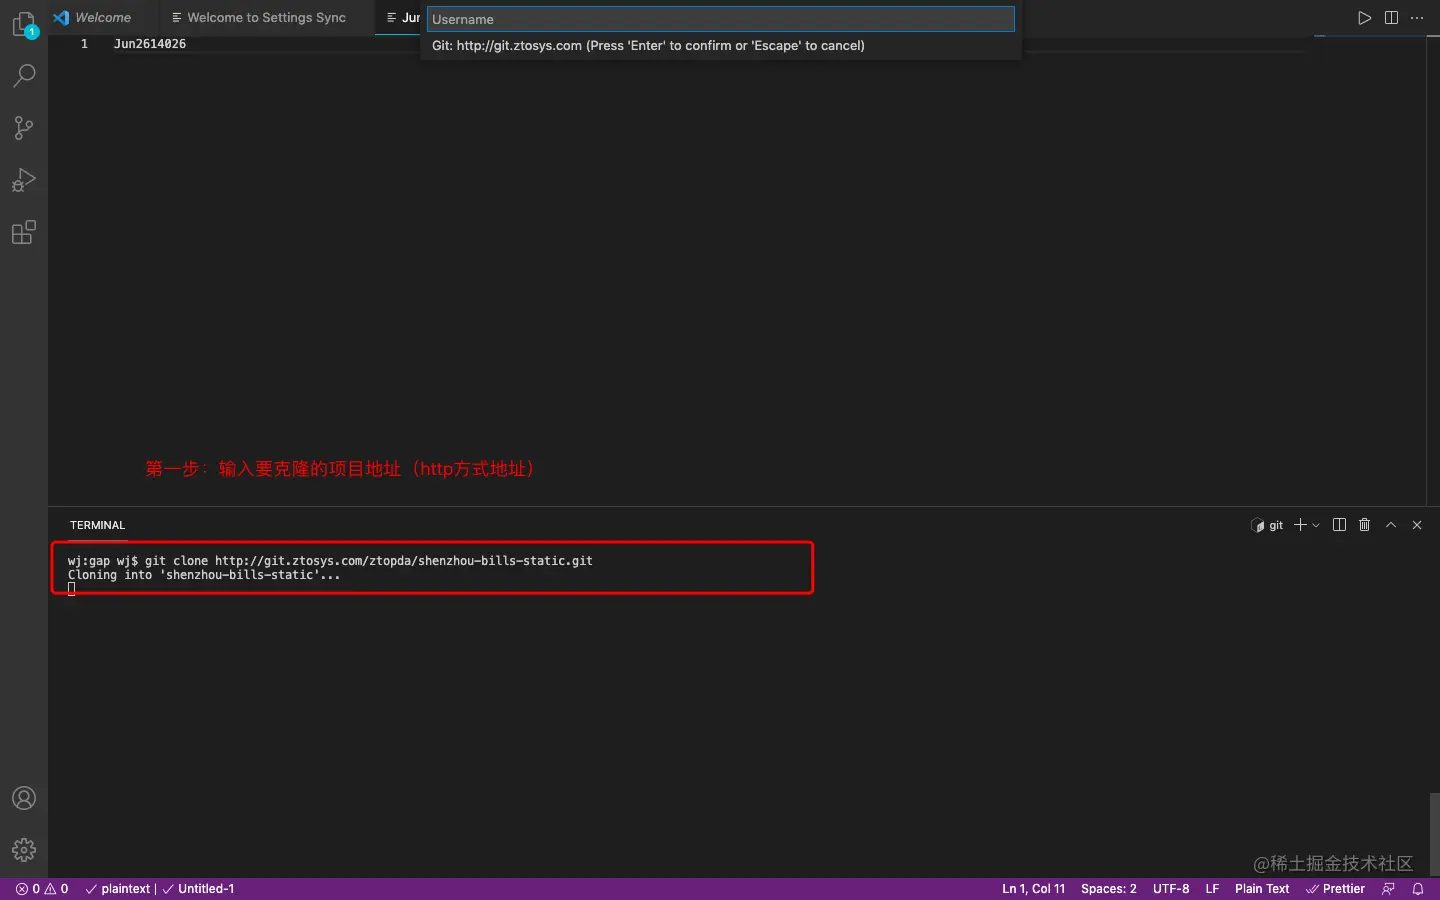Click the Cloning into 'shenzhou-bills-static' line
Viewport: 1440px width, 900px height.
204,575
